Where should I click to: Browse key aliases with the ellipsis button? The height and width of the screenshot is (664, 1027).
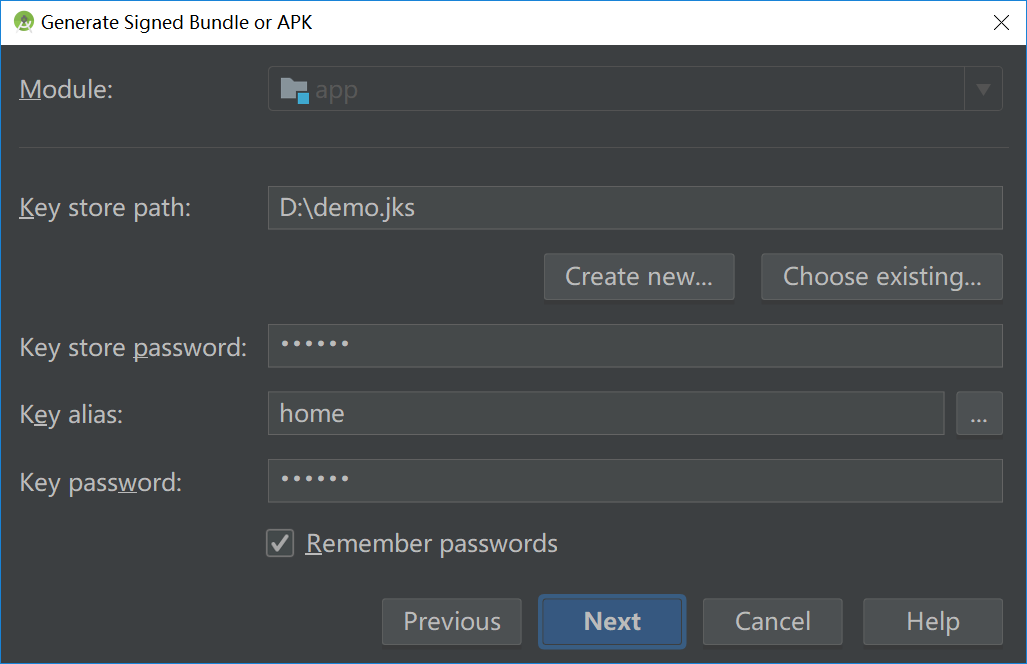pyautogui.click(x=979, y=414)
